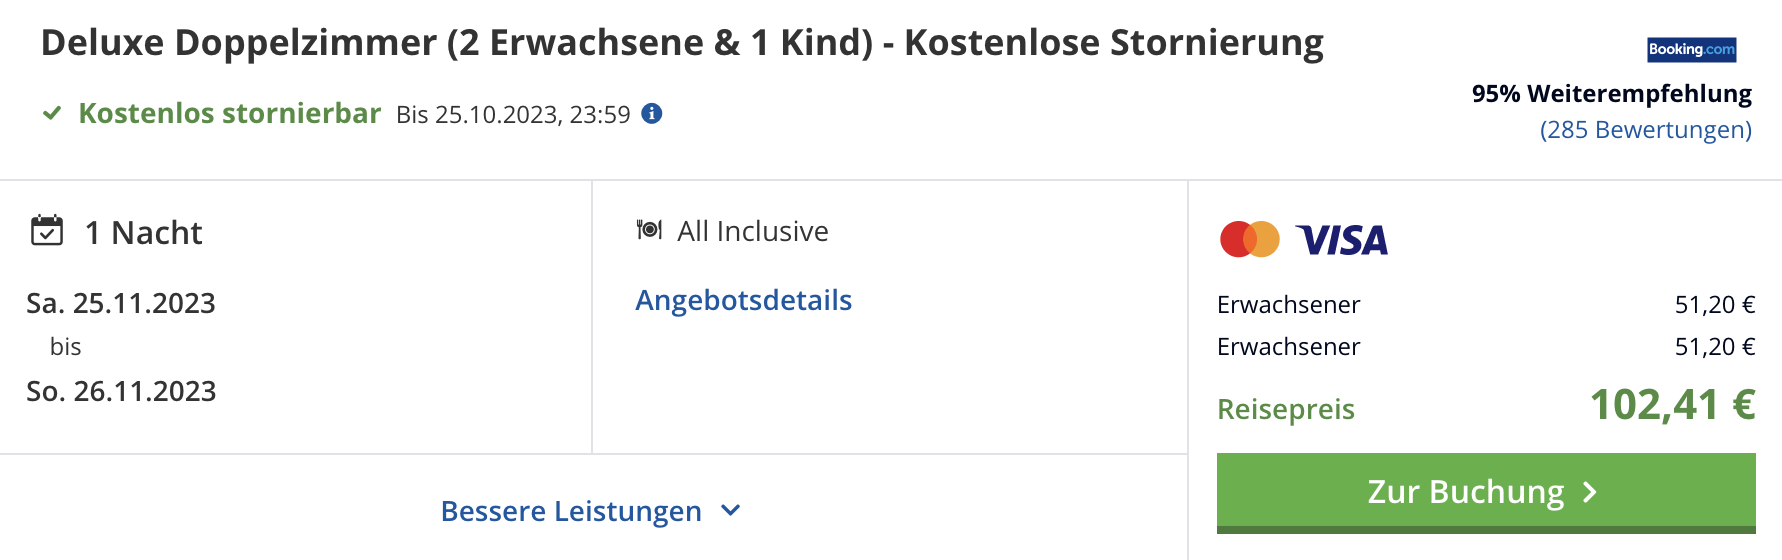1782x560 pixels.
Task: Click the Reisepreis total 102,41 €
Action: 1673,405
